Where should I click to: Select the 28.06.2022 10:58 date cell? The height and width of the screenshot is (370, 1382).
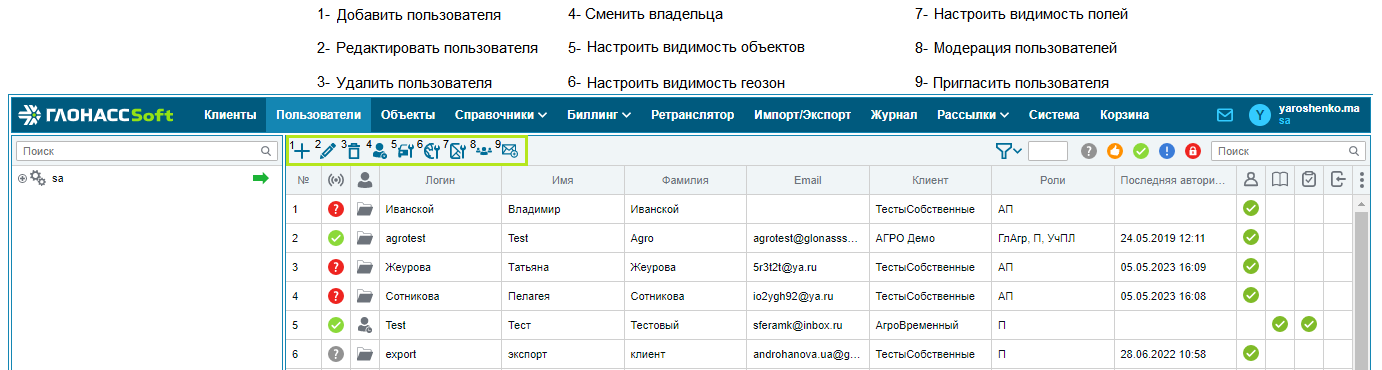pyautogui.click(x=1175, y=354)
